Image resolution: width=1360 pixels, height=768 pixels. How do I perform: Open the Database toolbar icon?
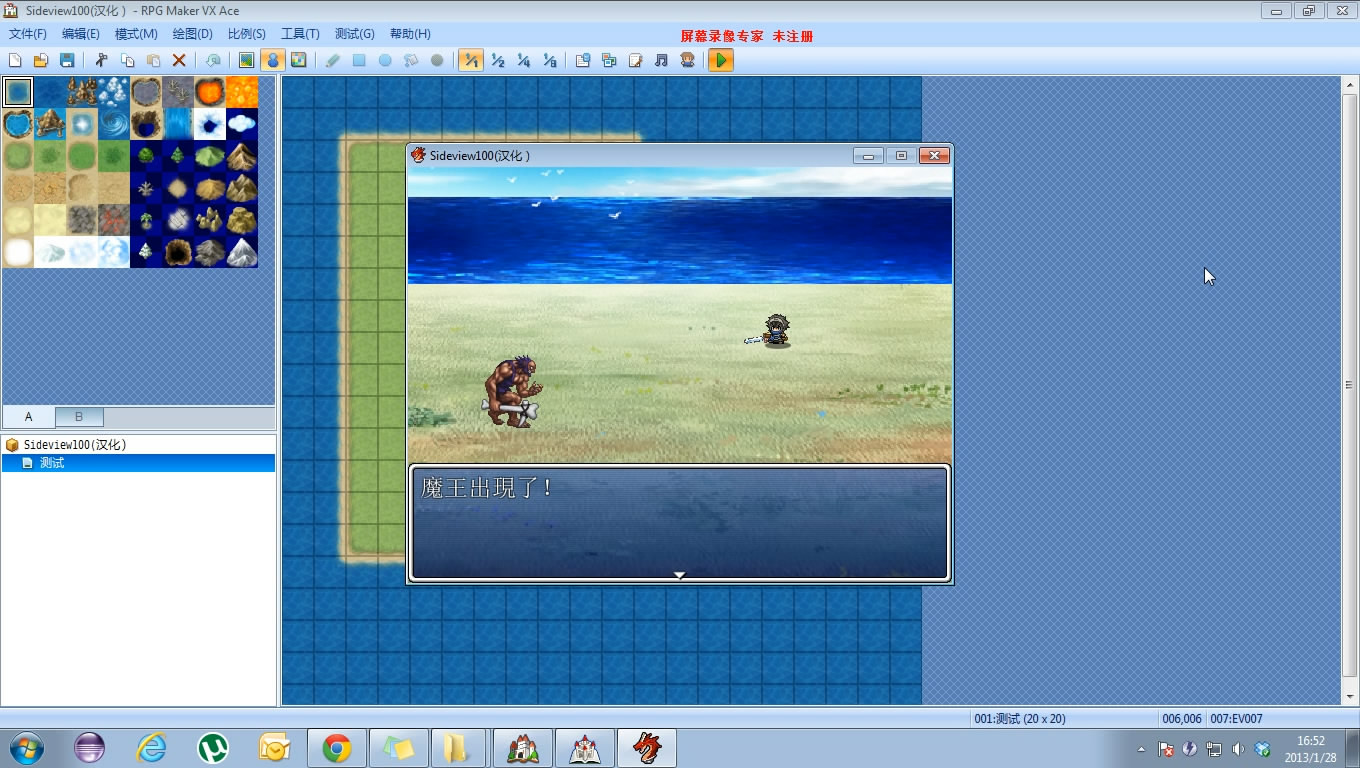pyautogui.click(x=583, y=60)
